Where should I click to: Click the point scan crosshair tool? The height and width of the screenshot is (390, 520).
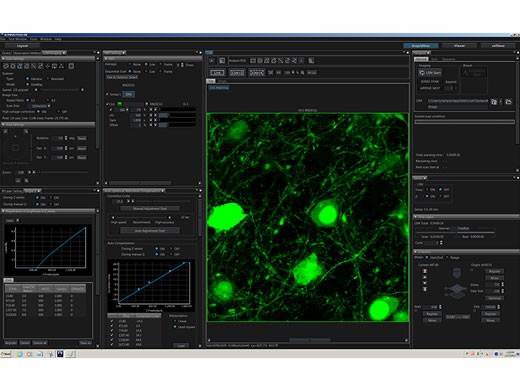coord(48,66)
